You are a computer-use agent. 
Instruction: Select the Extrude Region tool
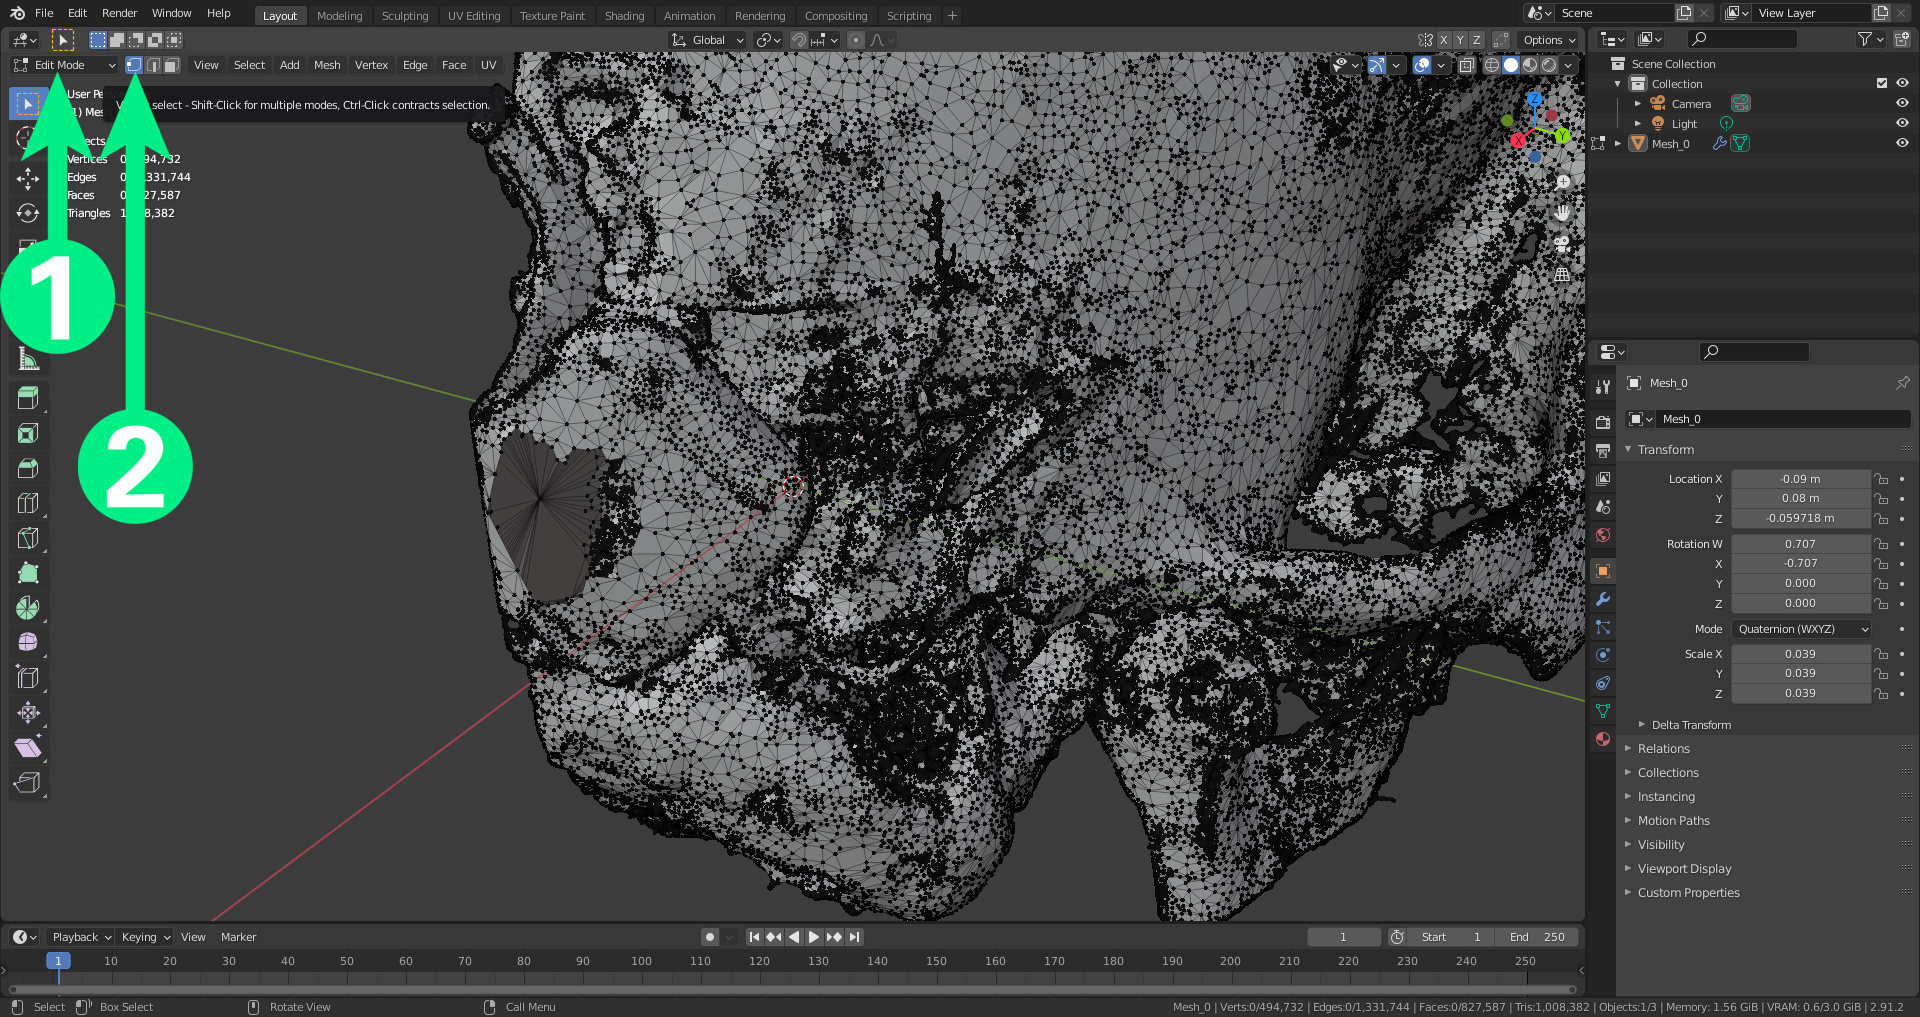(28, 398)
